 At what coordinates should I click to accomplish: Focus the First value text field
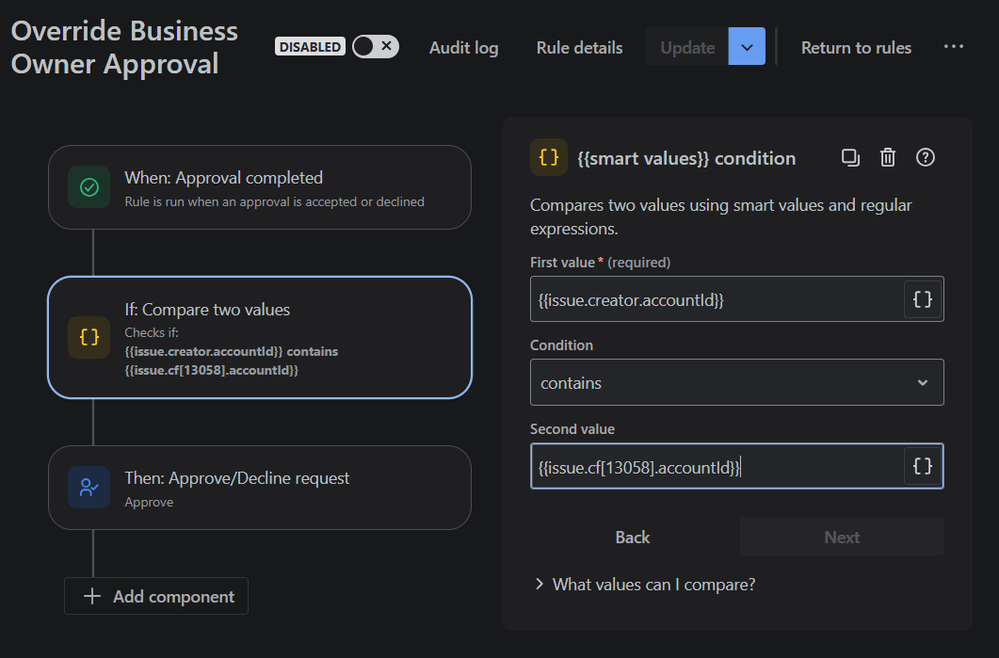coord(715,300)
